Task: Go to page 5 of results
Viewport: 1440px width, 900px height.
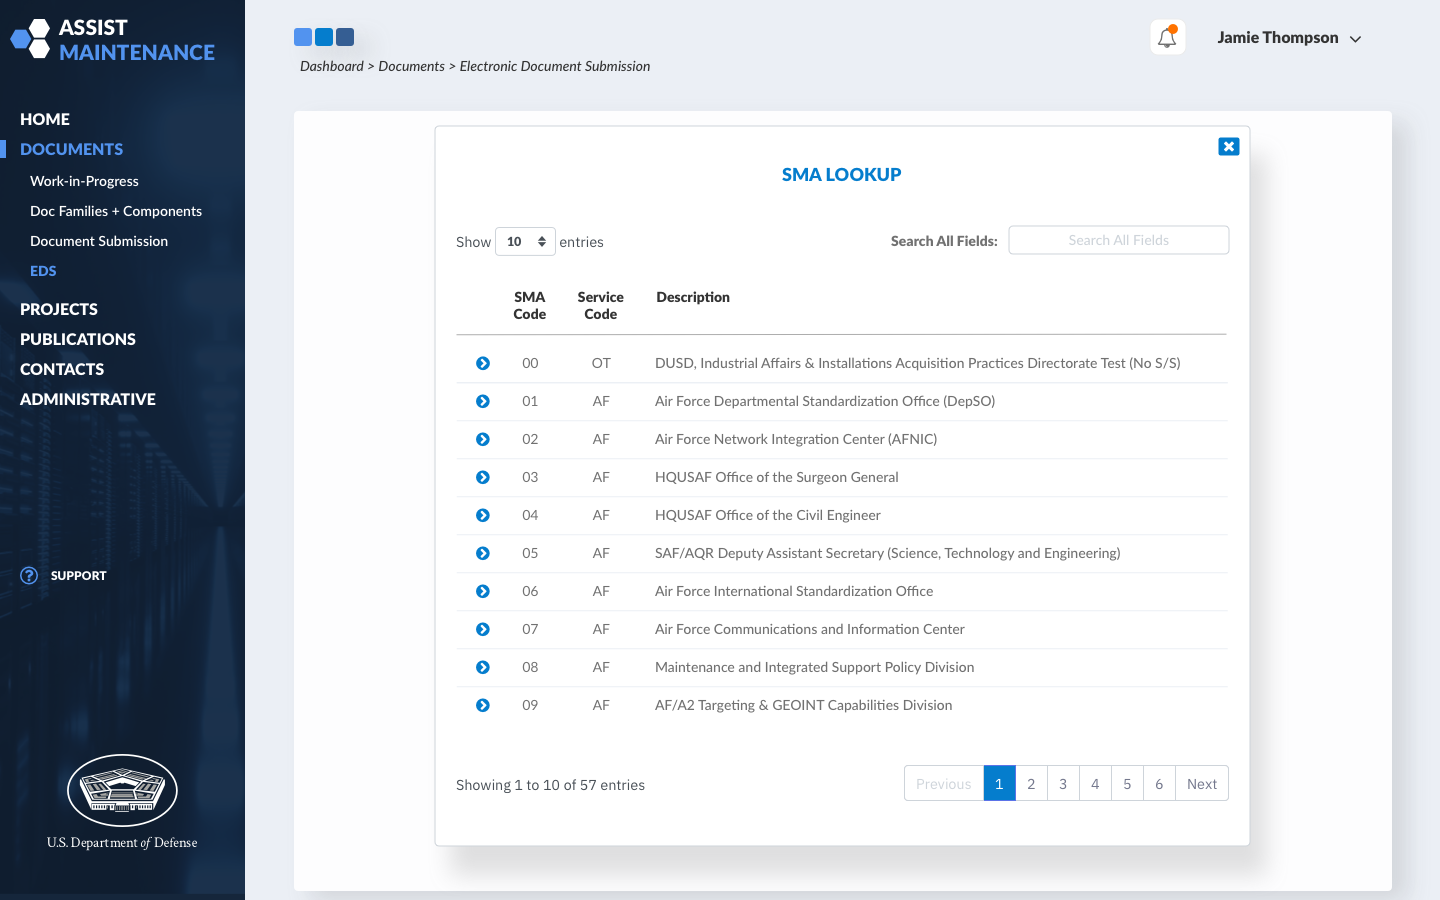Action: click(x=1127, y=783)
